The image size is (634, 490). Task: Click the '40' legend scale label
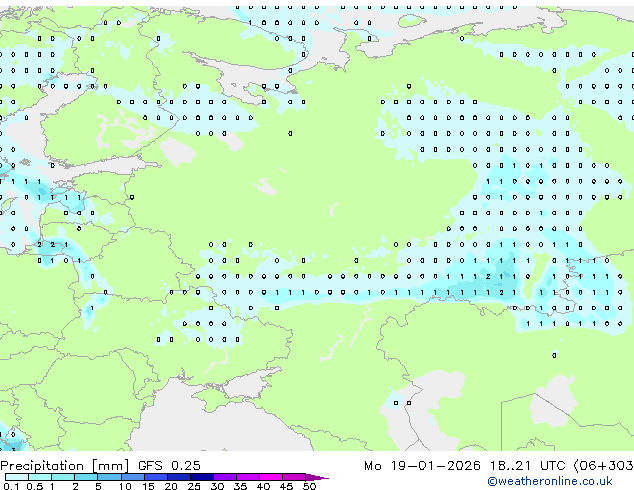(x=263, y=486)
